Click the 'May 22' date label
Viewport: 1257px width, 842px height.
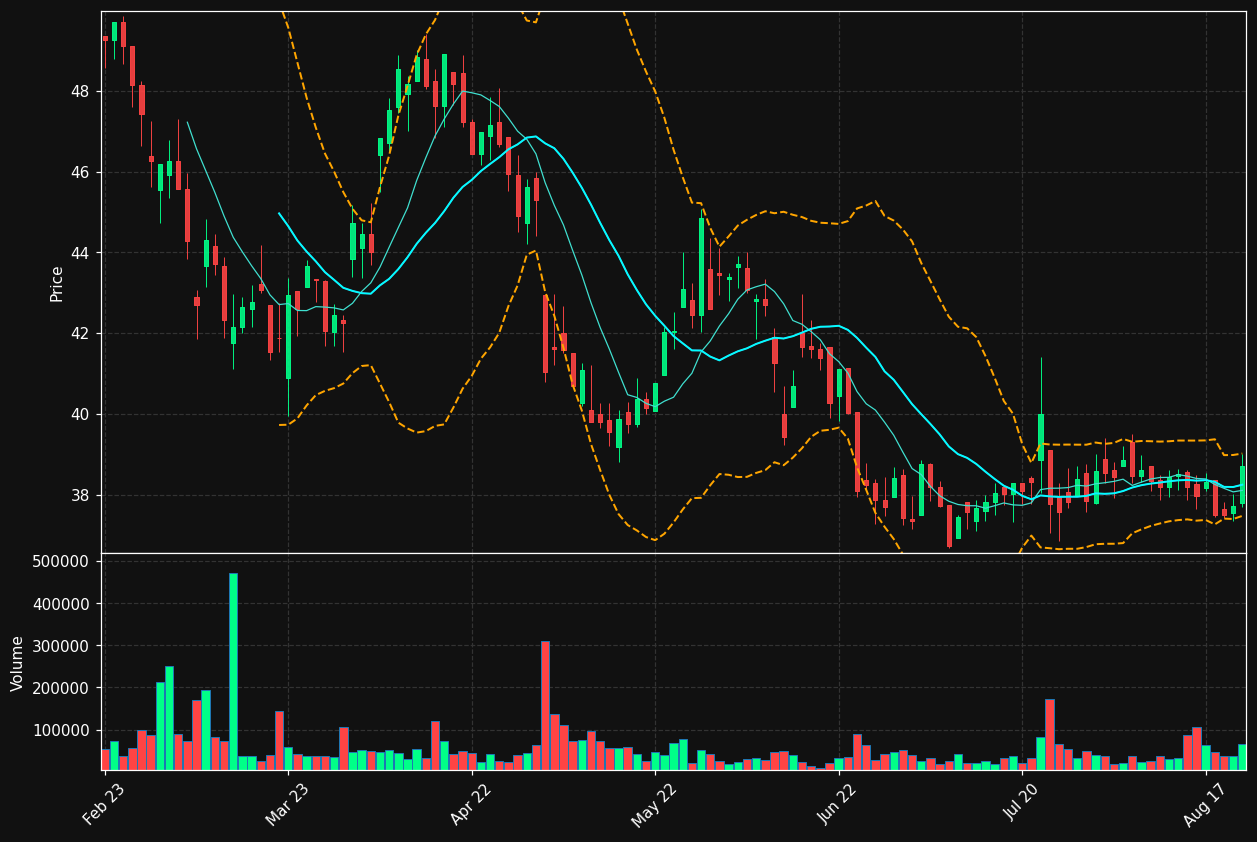pos(654,803)
